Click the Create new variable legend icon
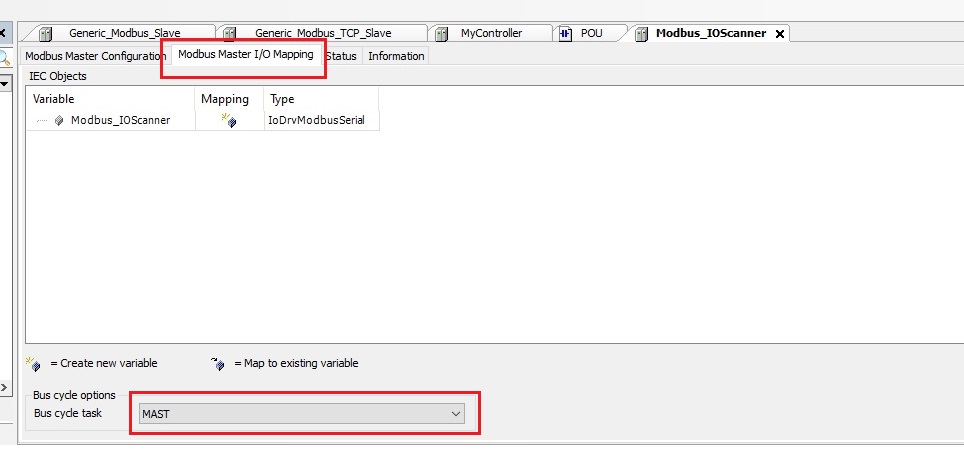This screenshot has height=452, width=964. (33, 363)
